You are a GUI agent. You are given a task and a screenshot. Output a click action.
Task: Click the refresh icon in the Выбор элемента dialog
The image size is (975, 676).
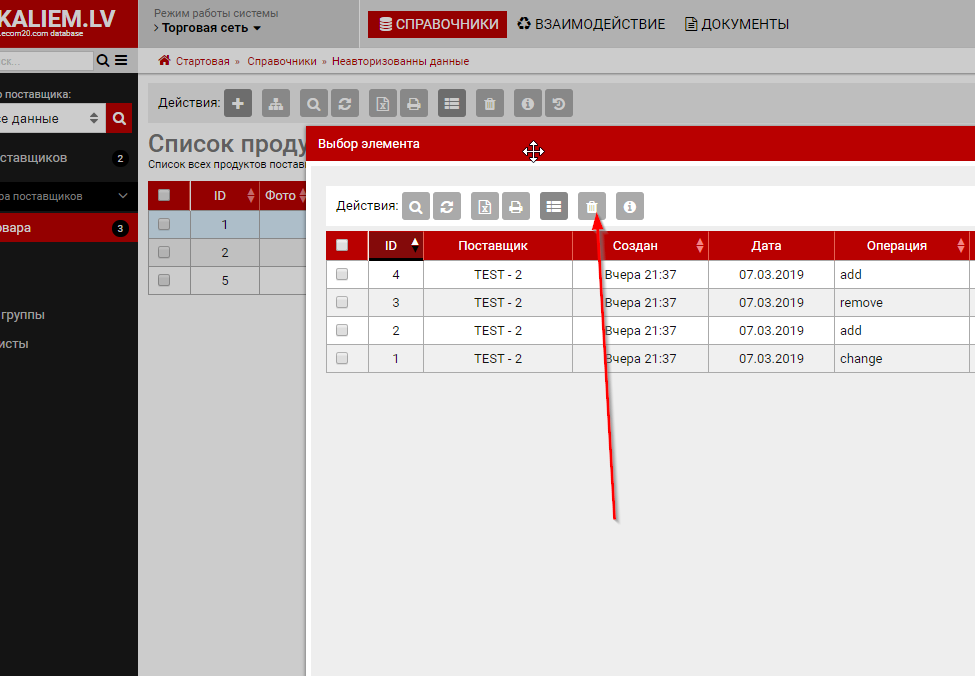(x=447, y=207)
